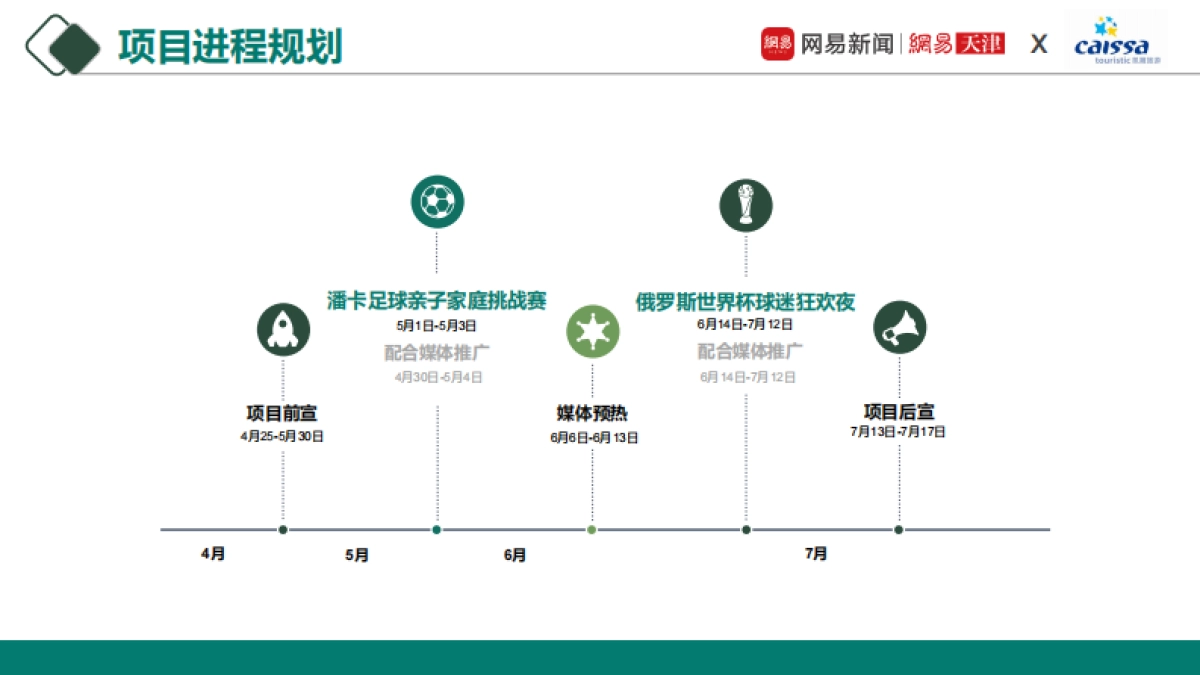This screenshot has width=1200, height=675.
Task: Click the trophy icon above 俄罗斯世界杯 event
Action: point(746,204)
